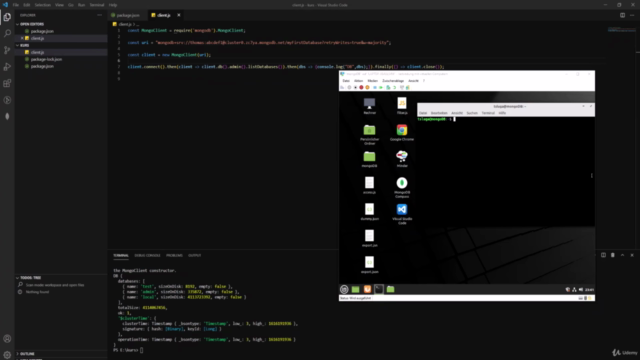640x360 pixels.
Task: Open the Manage gear in activity bar
Action: click(x=7, y=355)
